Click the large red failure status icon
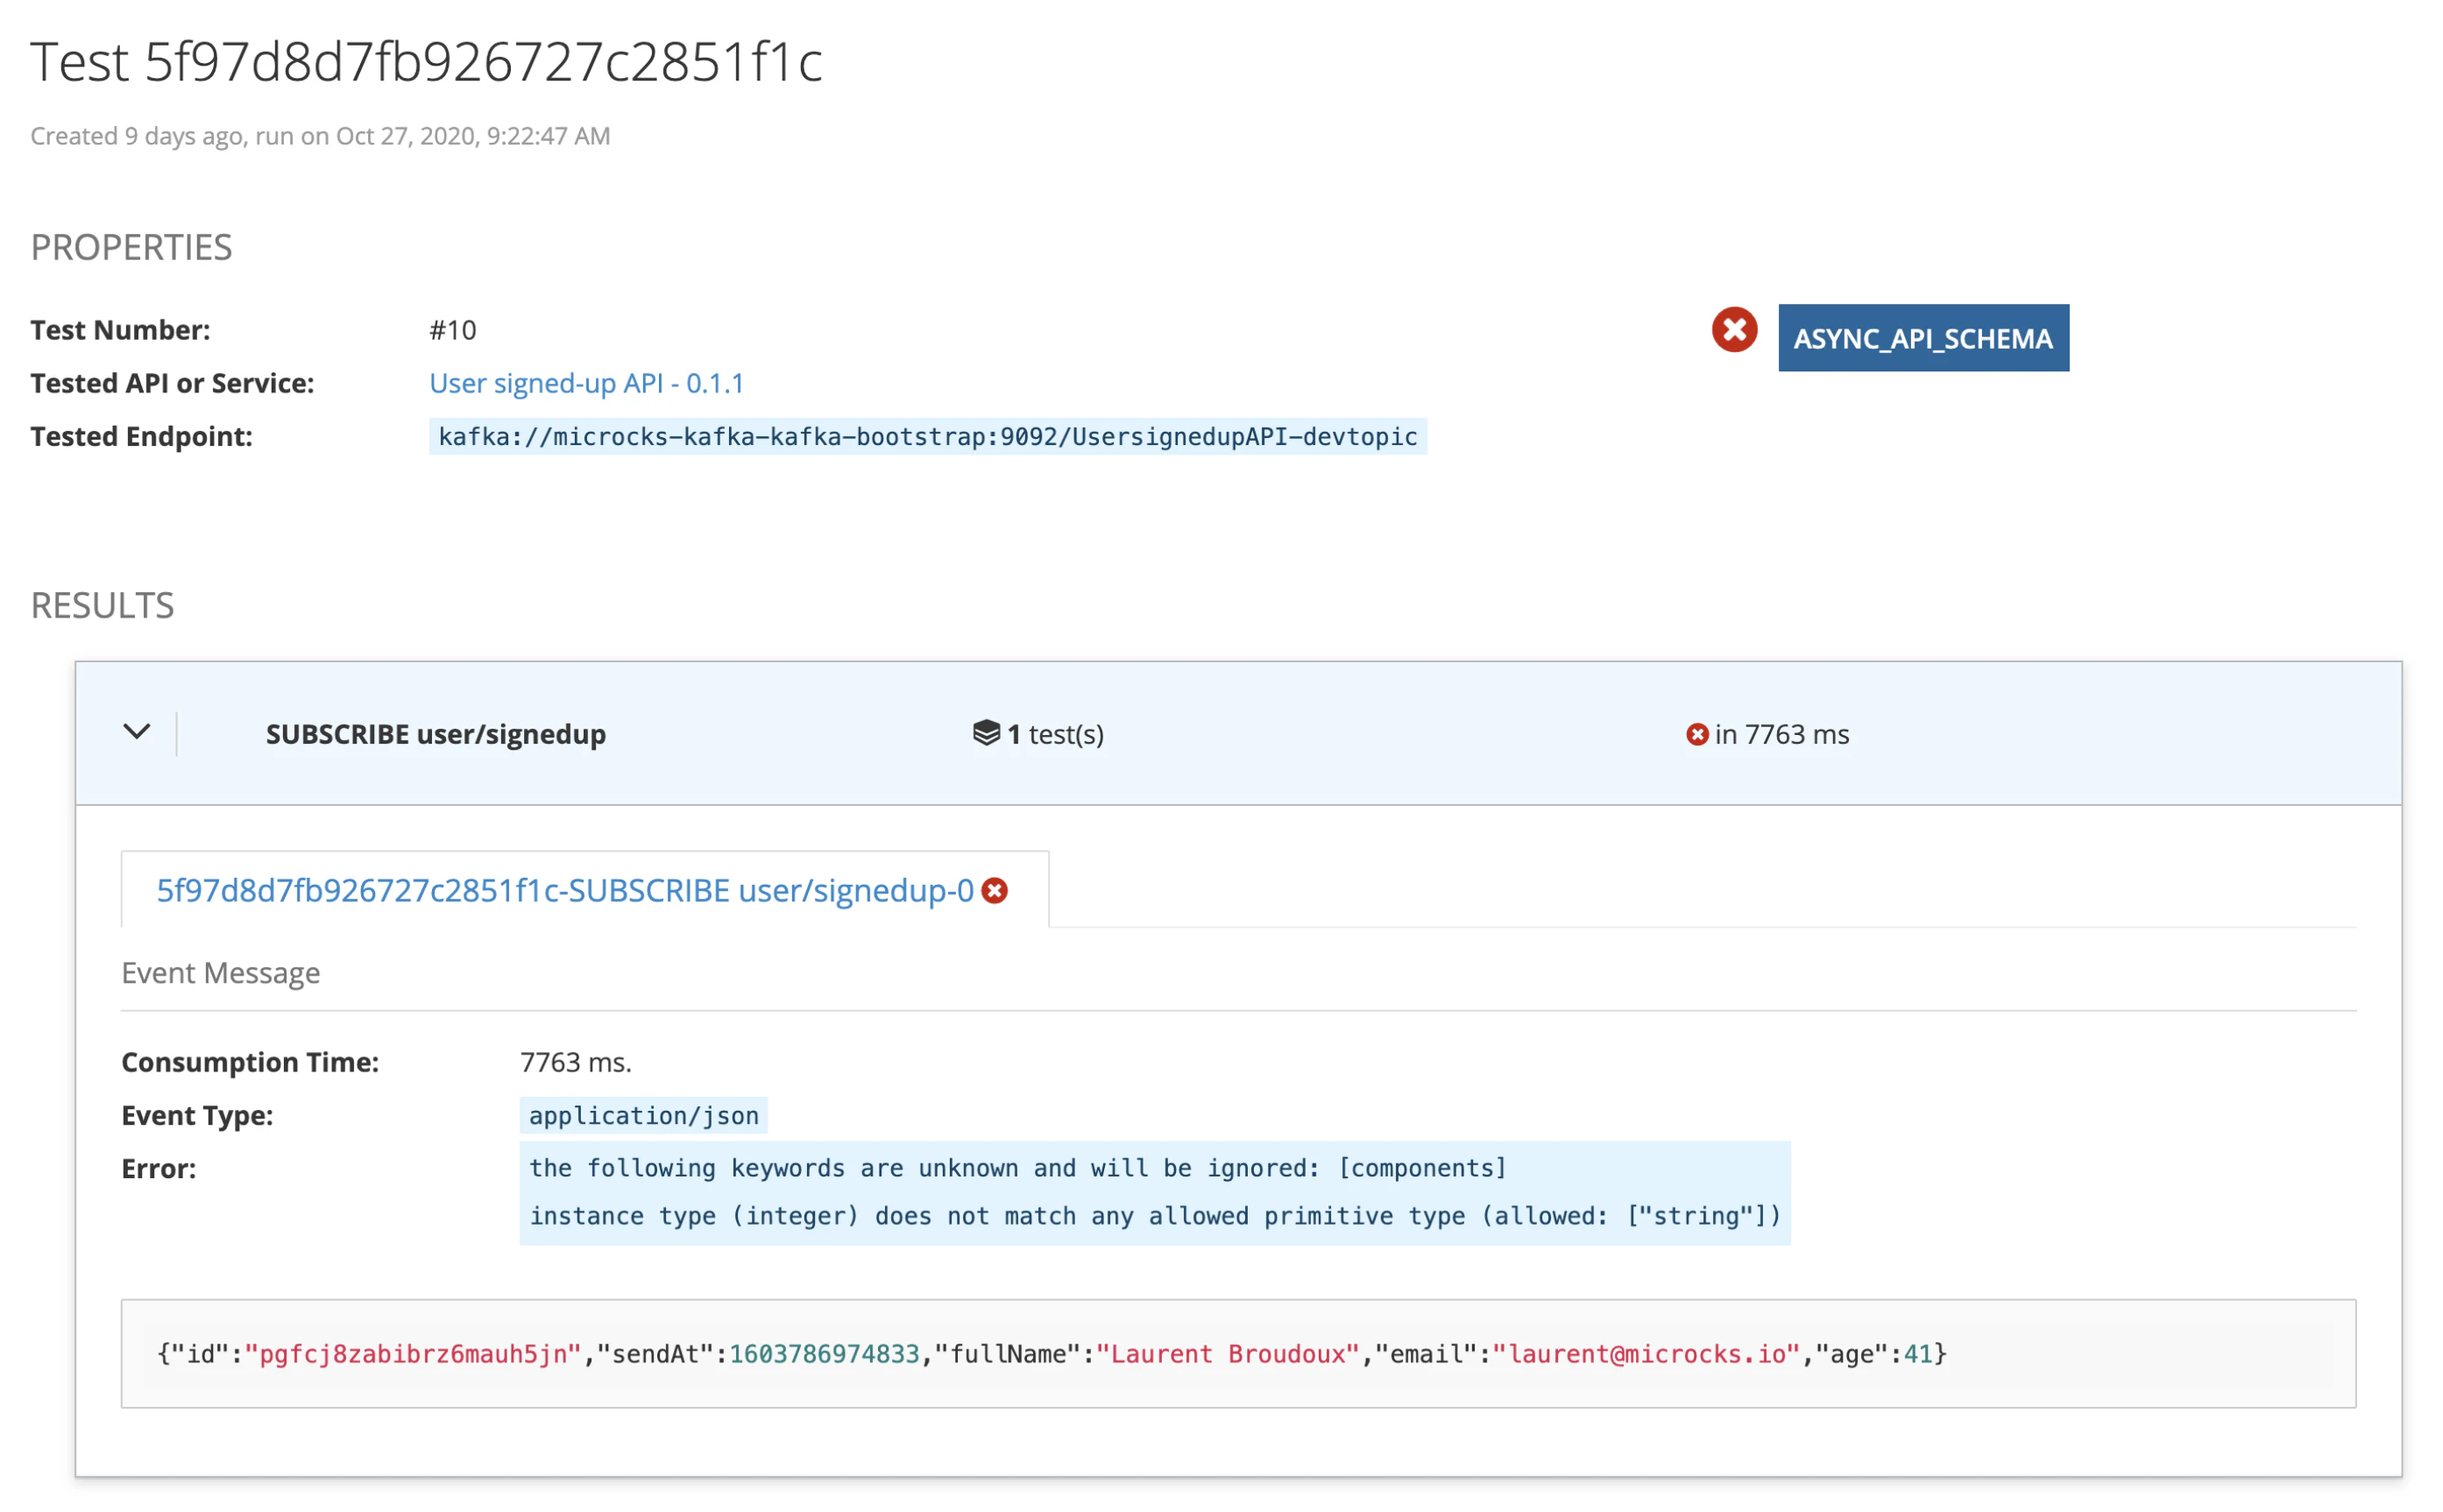Viewport: 2443px width, 1512px height. 1733,330
